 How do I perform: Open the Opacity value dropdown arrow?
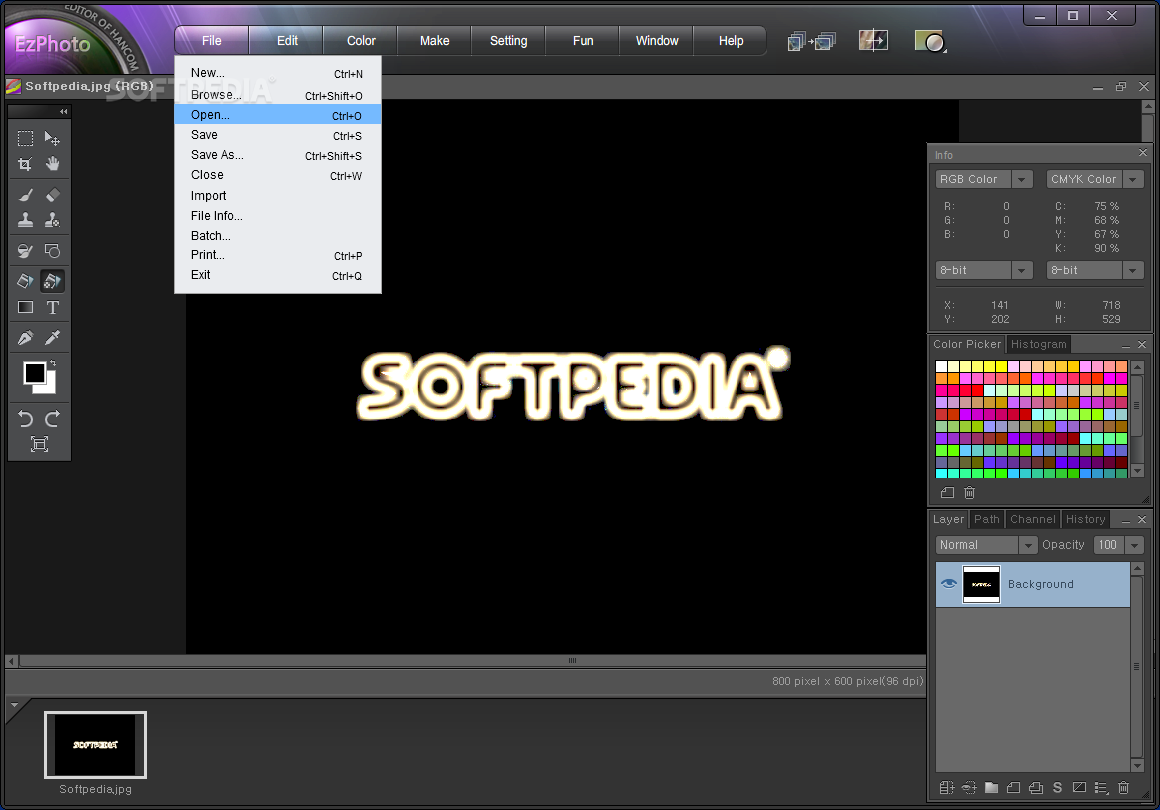pyautogui.click(x=1134, y=545)
